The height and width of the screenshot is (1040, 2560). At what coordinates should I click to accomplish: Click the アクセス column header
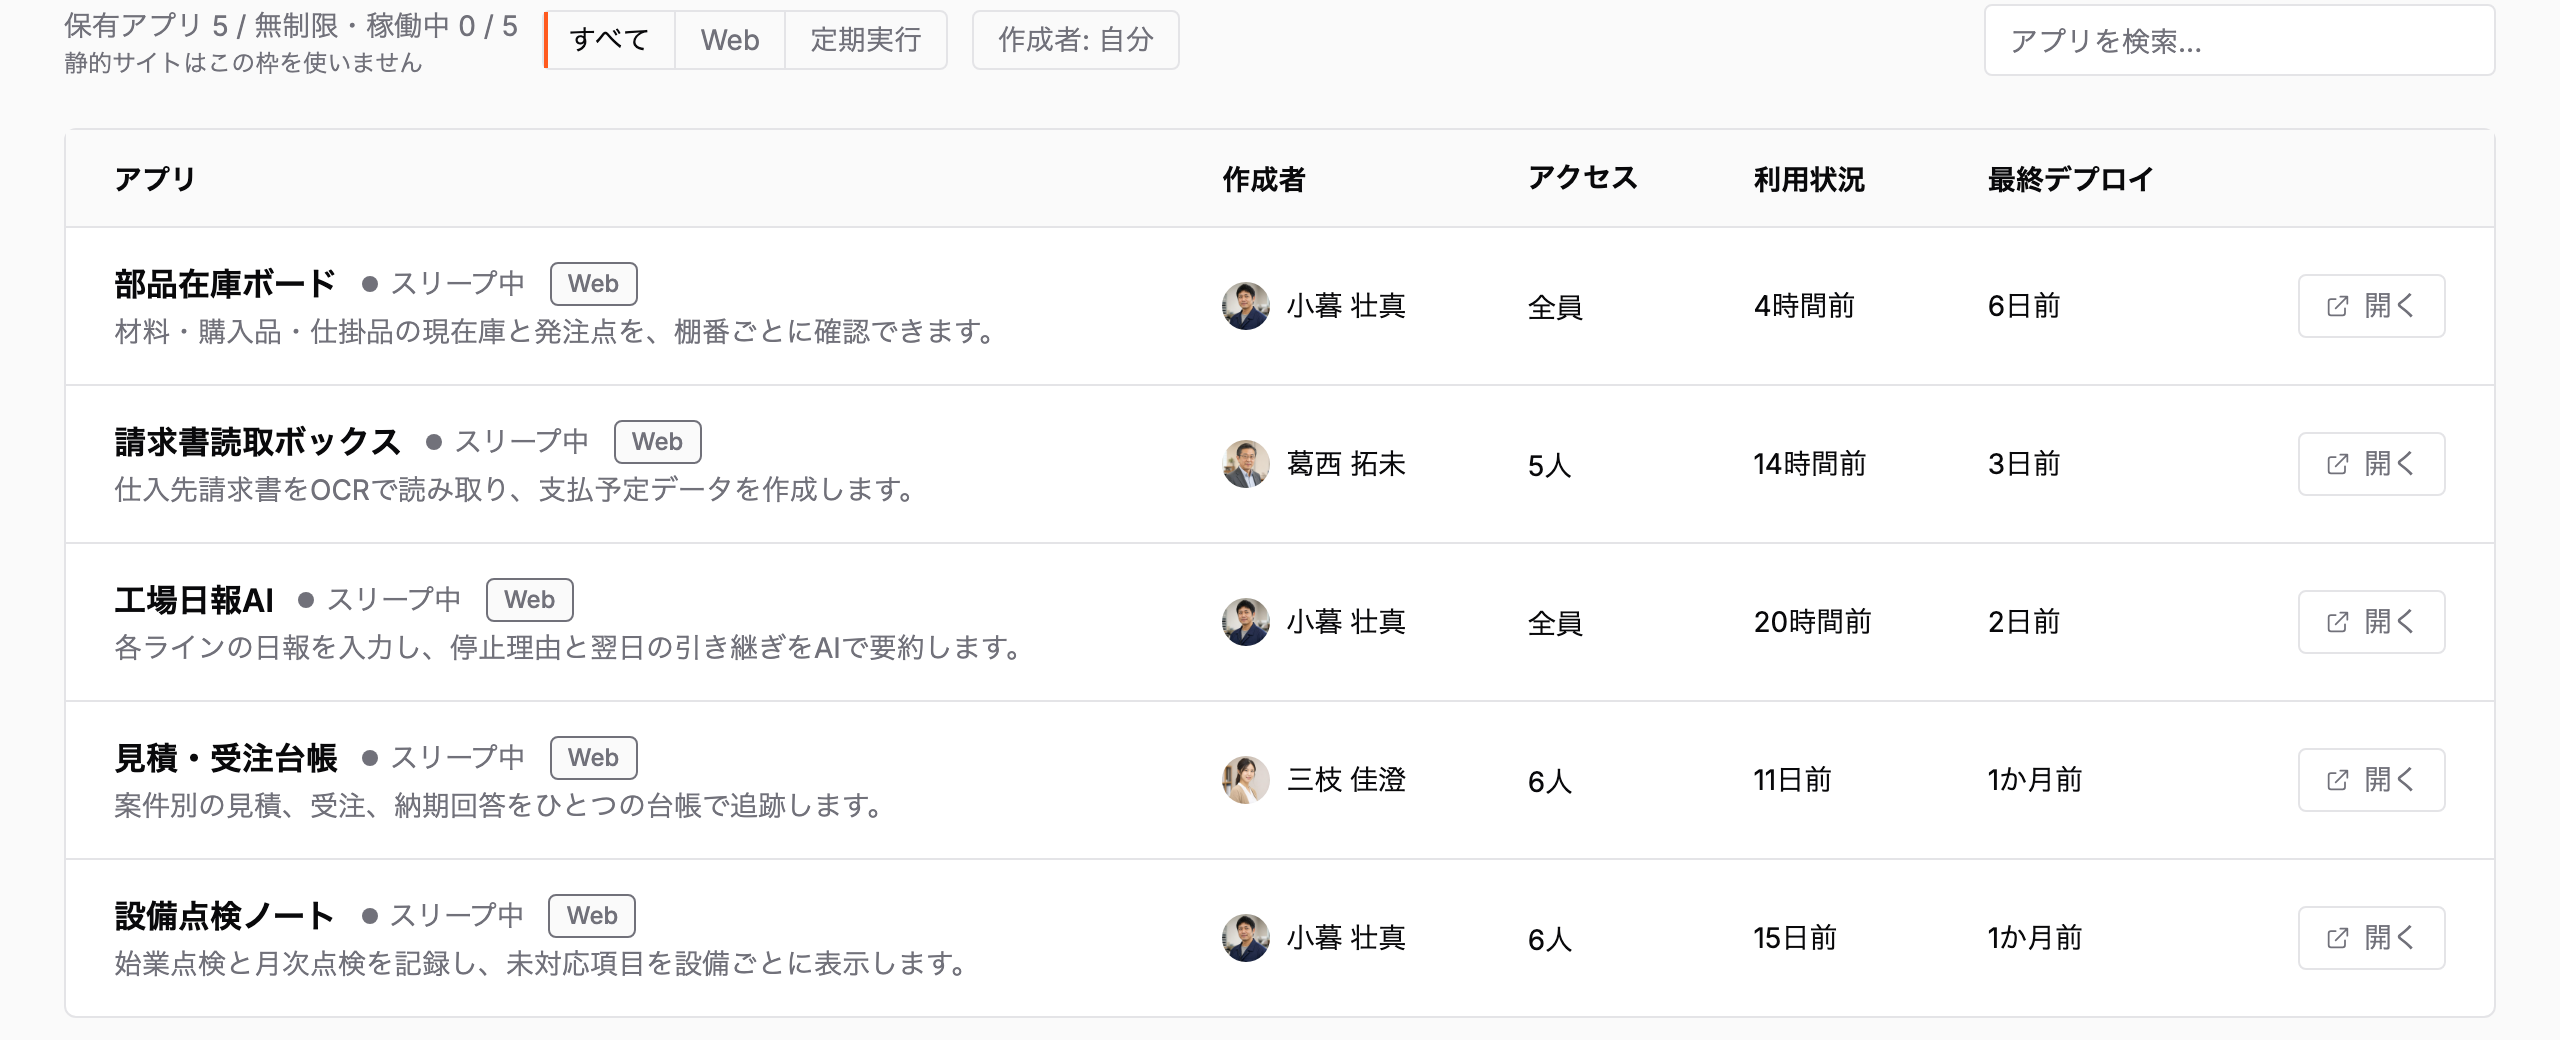[1583, 179]
